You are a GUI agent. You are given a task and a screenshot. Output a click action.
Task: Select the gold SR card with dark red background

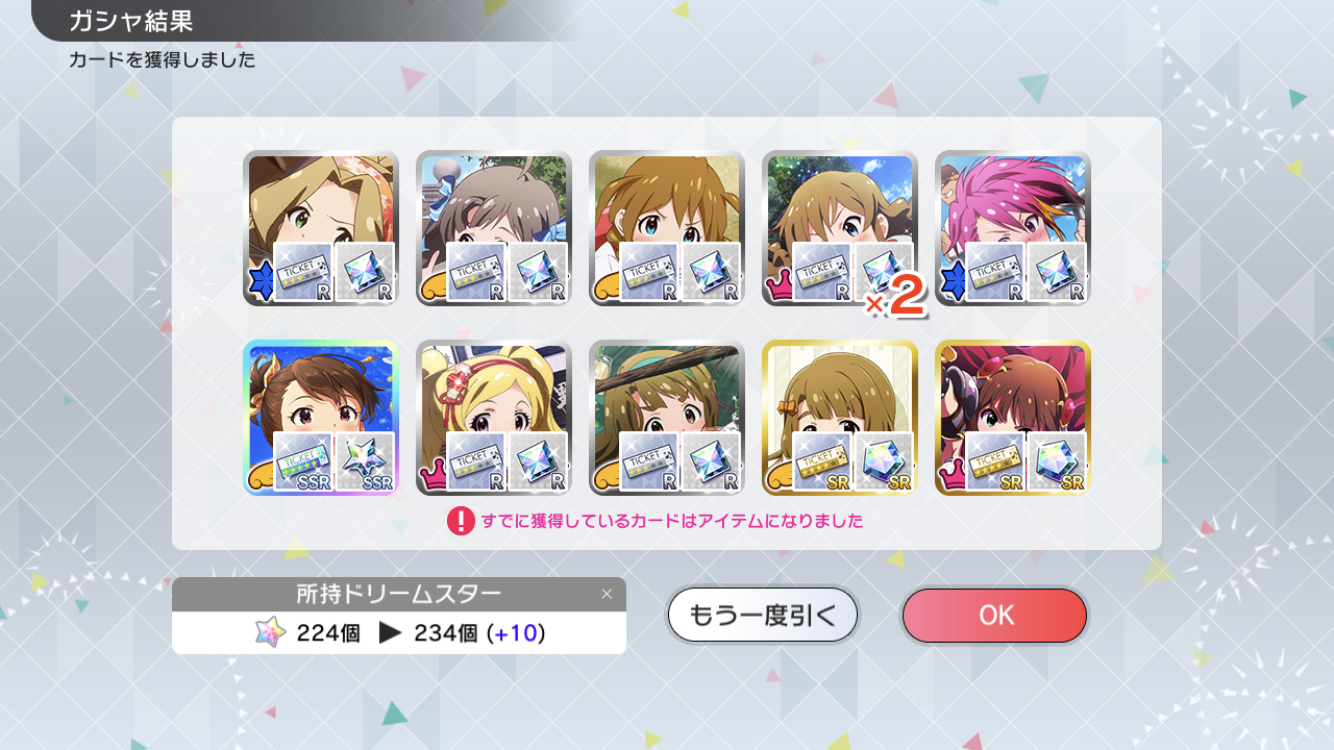(1013, 418)
